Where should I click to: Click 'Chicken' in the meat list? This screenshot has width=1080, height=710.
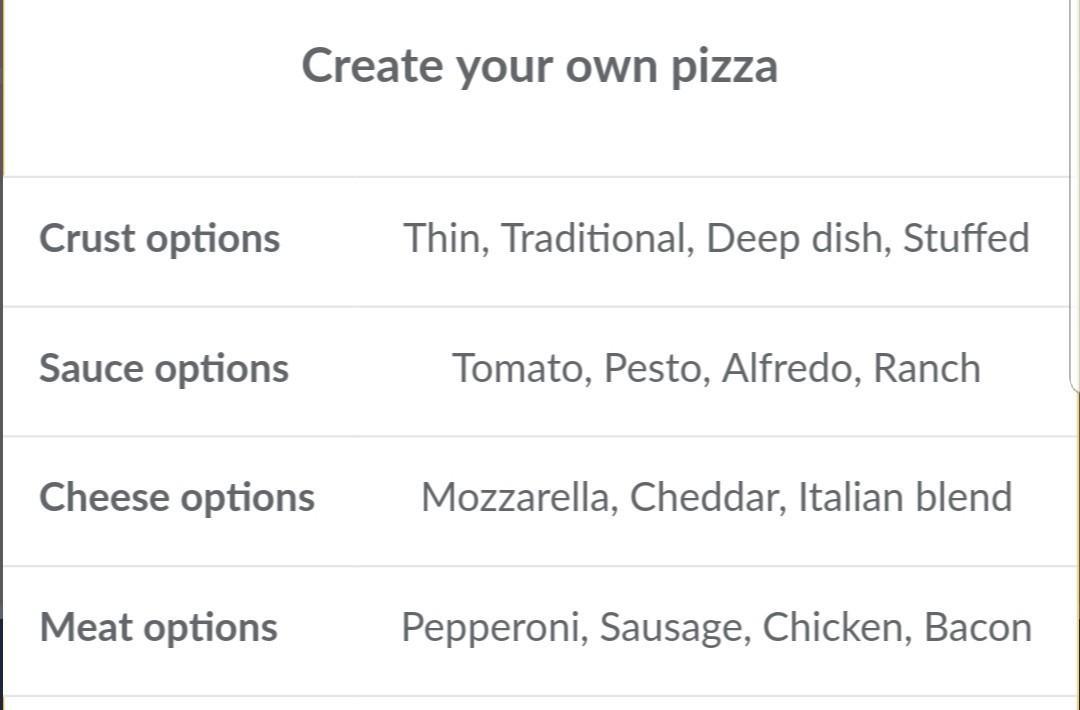(x=834, y=627)
